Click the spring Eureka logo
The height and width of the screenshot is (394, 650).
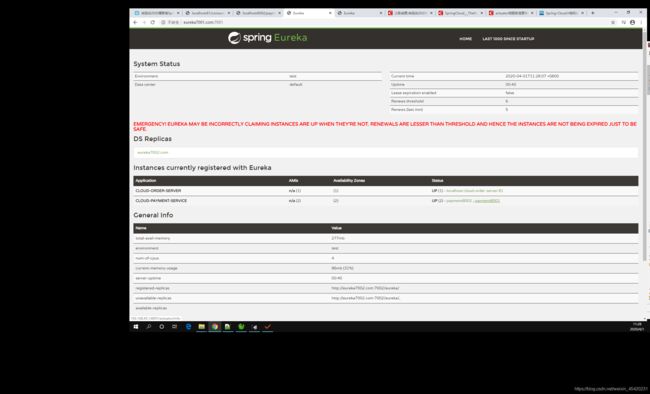click(267, 38)
